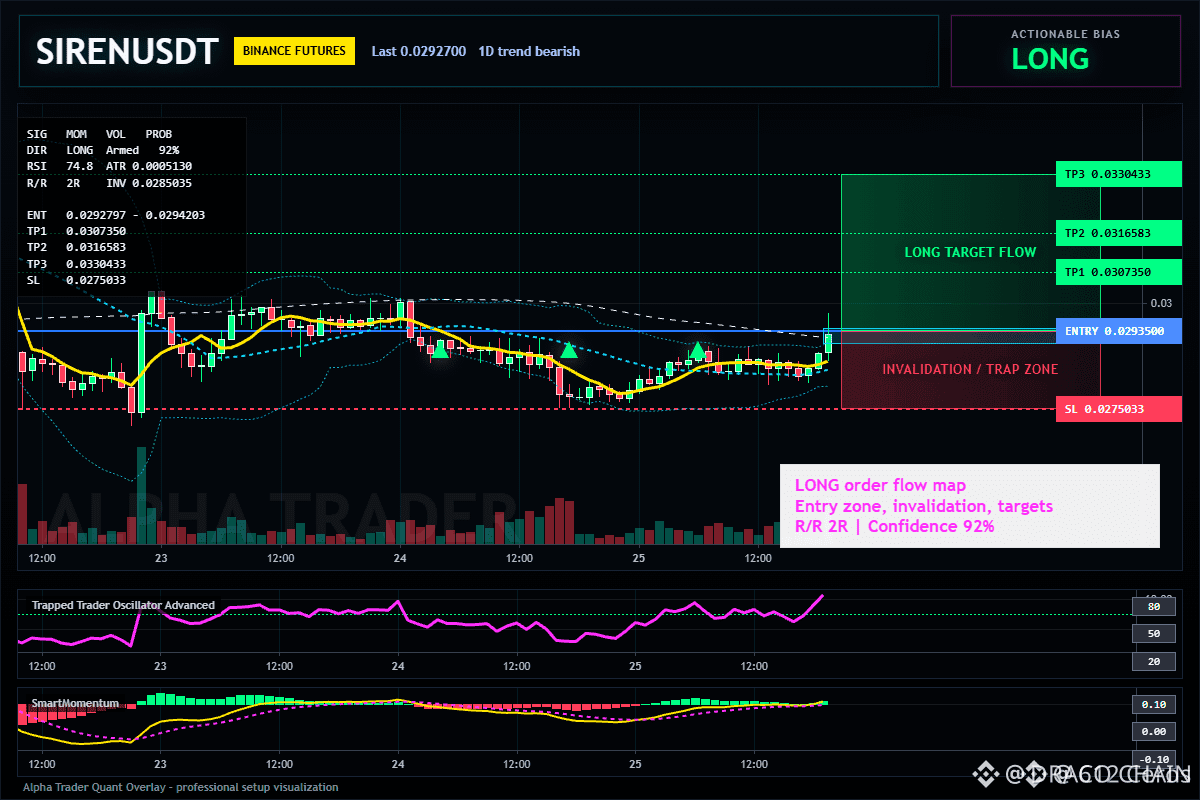Click the green LONG actionable bias label

pyautogui.click(x=1050, y=59)
